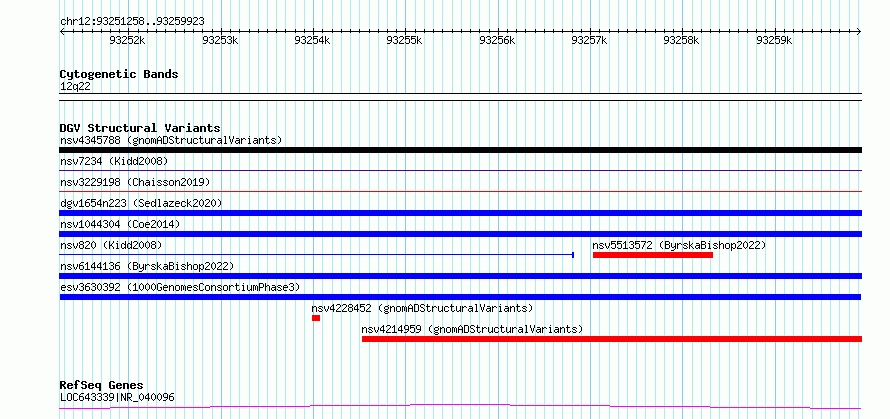Select the DGV Structural Variants track heading
Screen dimensions: 890x419
click(140, 128)
